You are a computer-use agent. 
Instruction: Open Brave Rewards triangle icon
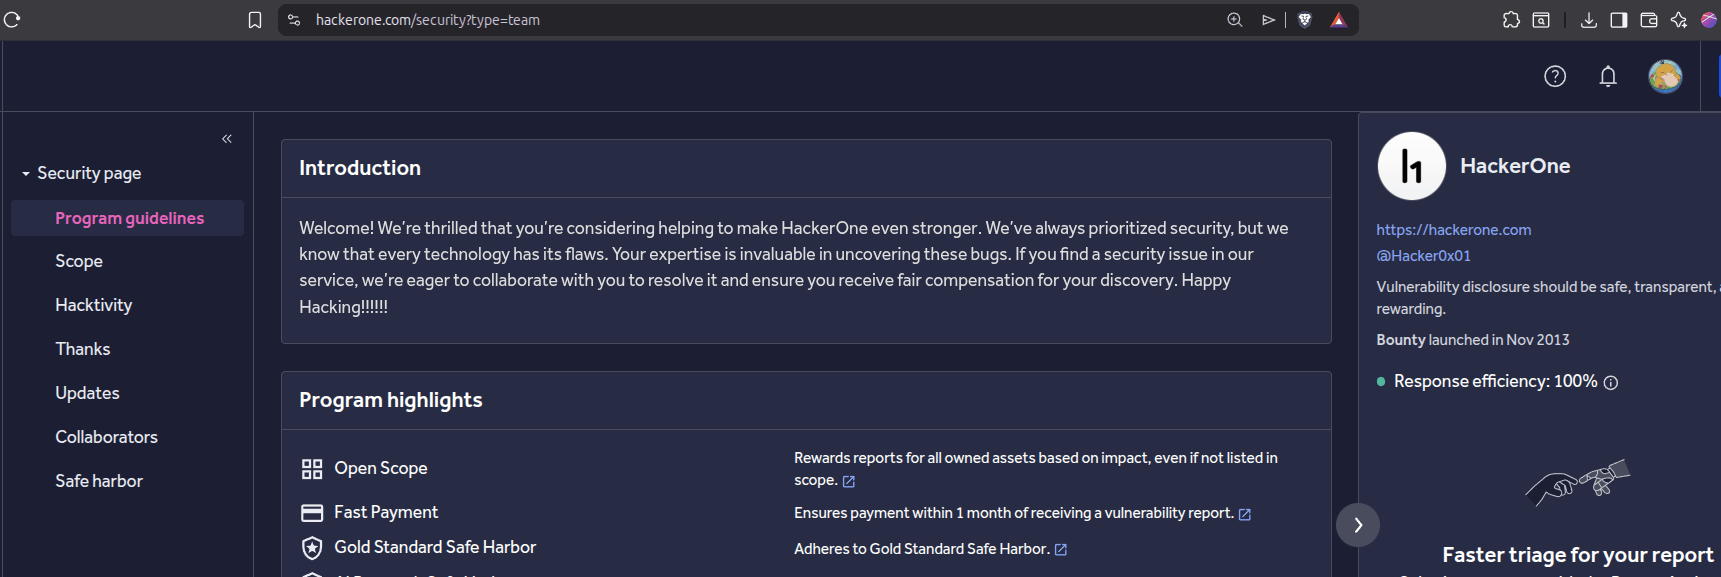pos(1338,20)
